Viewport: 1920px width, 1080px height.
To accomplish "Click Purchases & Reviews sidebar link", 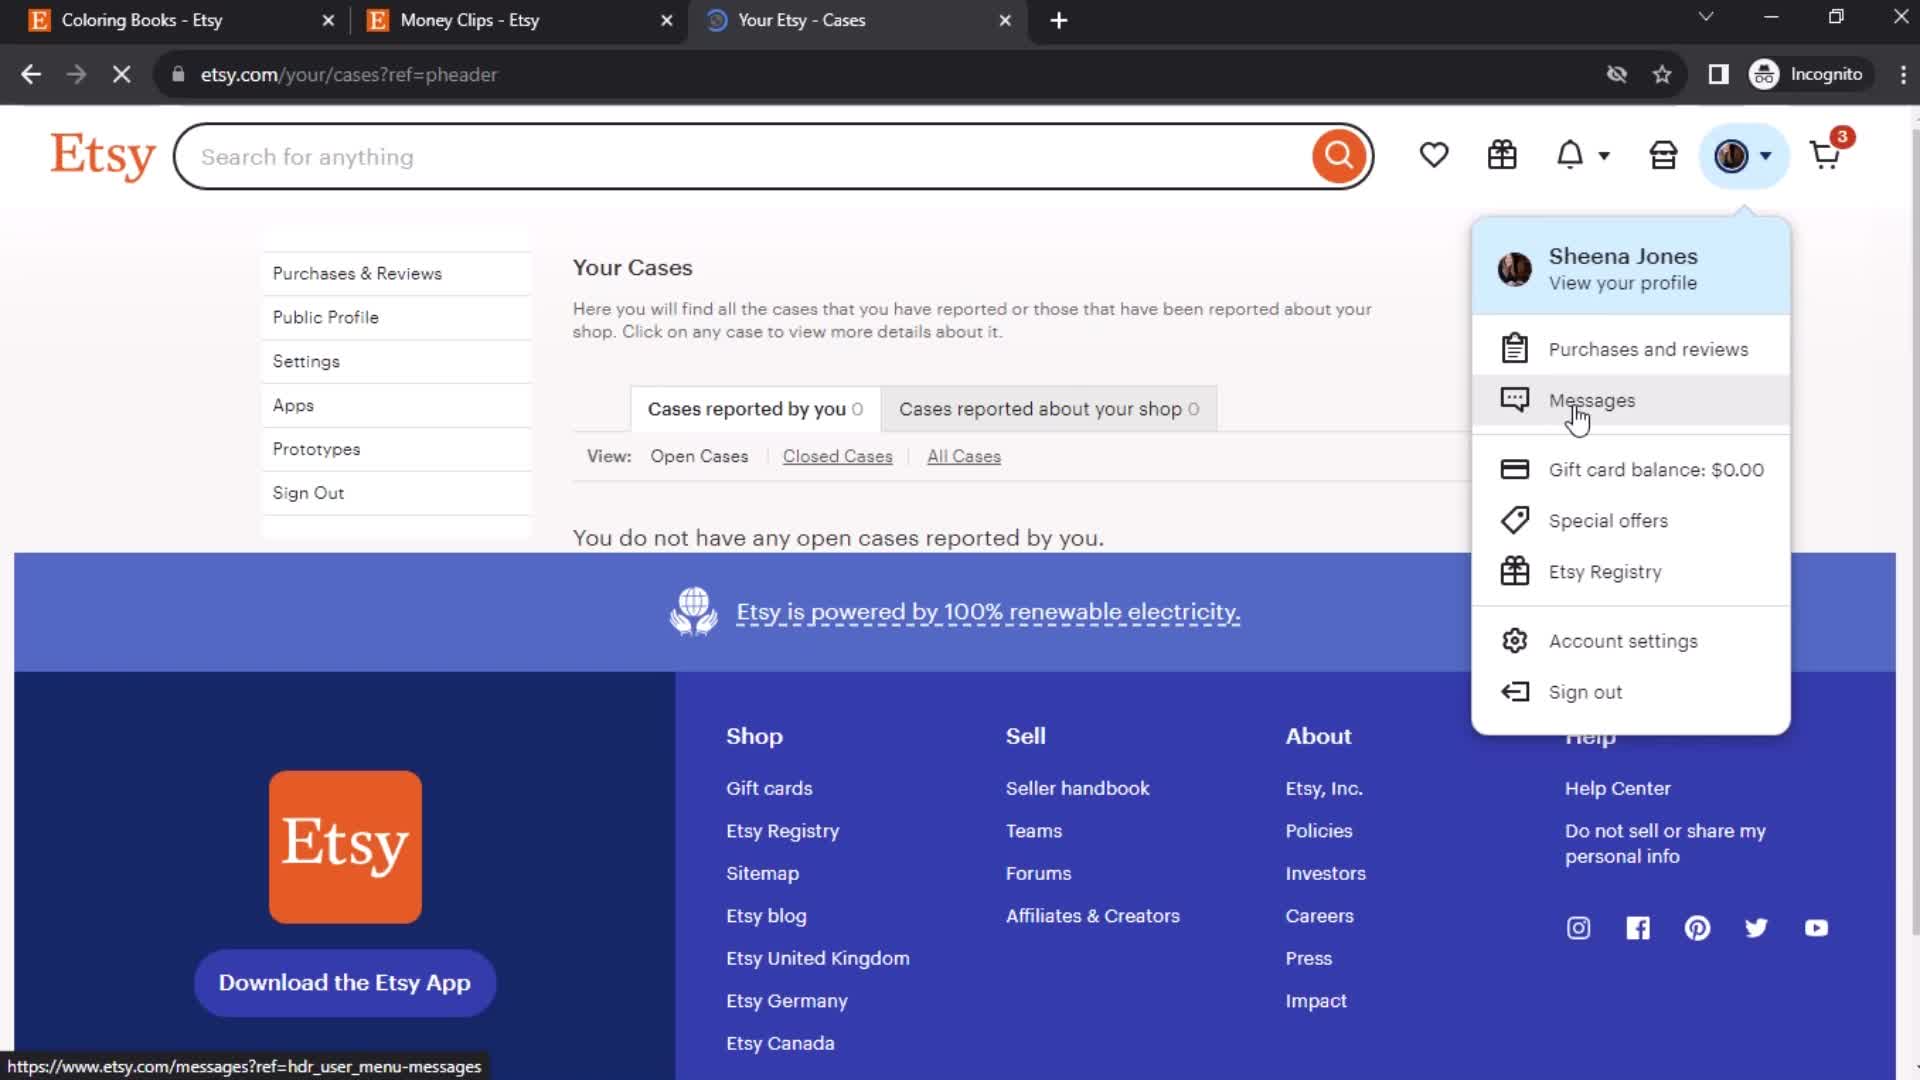I will [x=357, y=273].
